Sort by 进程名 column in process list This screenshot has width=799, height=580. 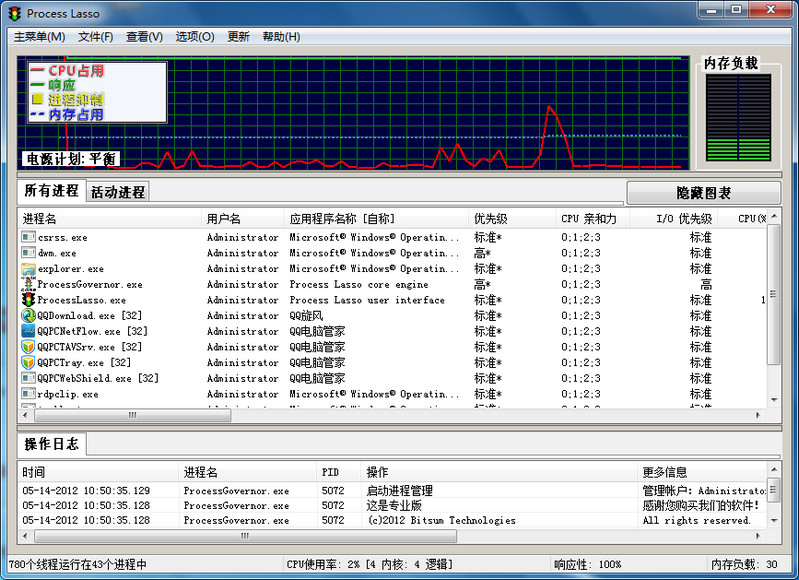[x=110, y=219]
